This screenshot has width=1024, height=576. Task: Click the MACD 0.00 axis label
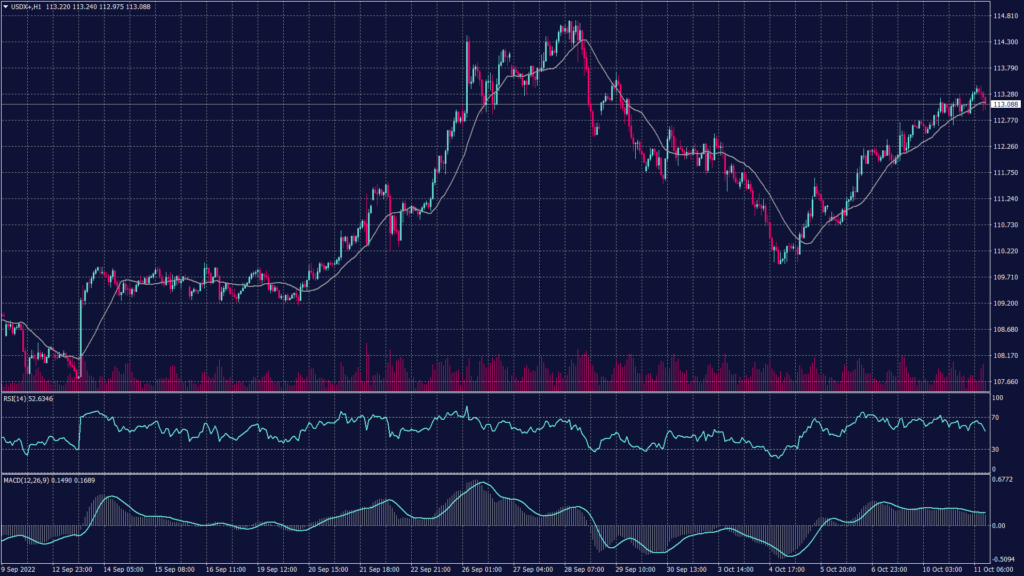point(1000,524)
